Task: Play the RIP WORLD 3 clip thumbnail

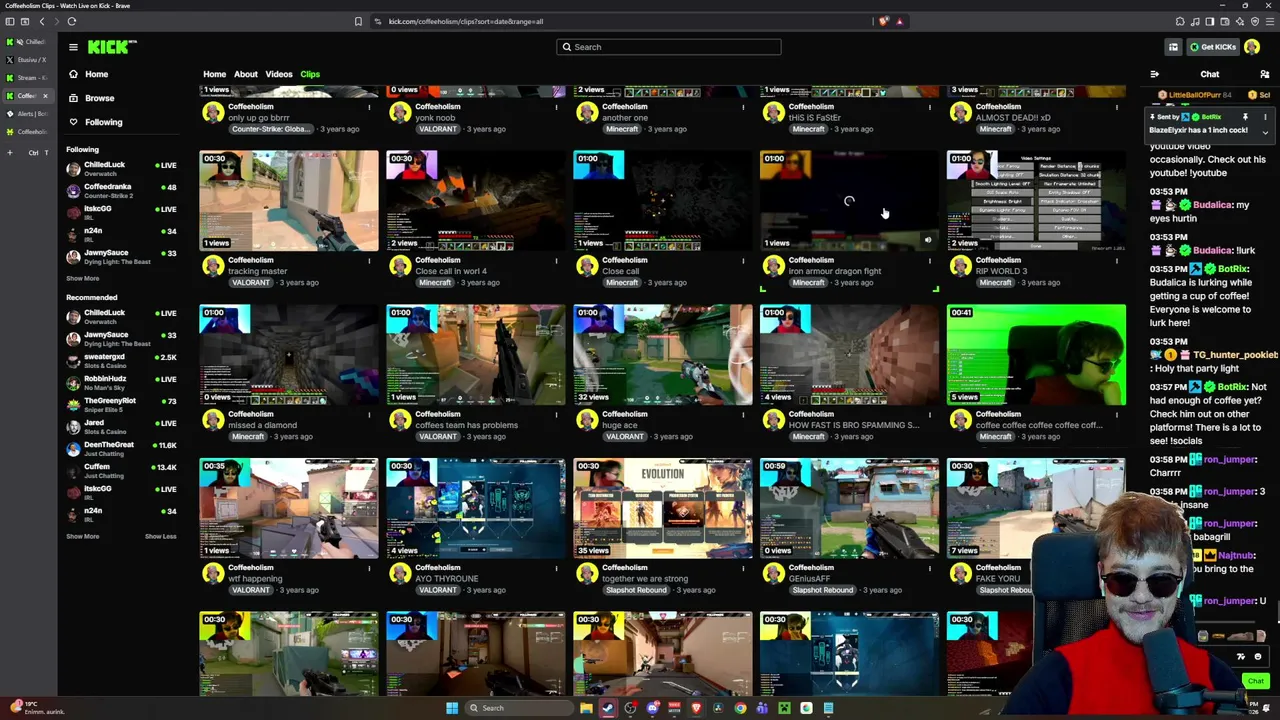Action: [x=1036, y=201]
